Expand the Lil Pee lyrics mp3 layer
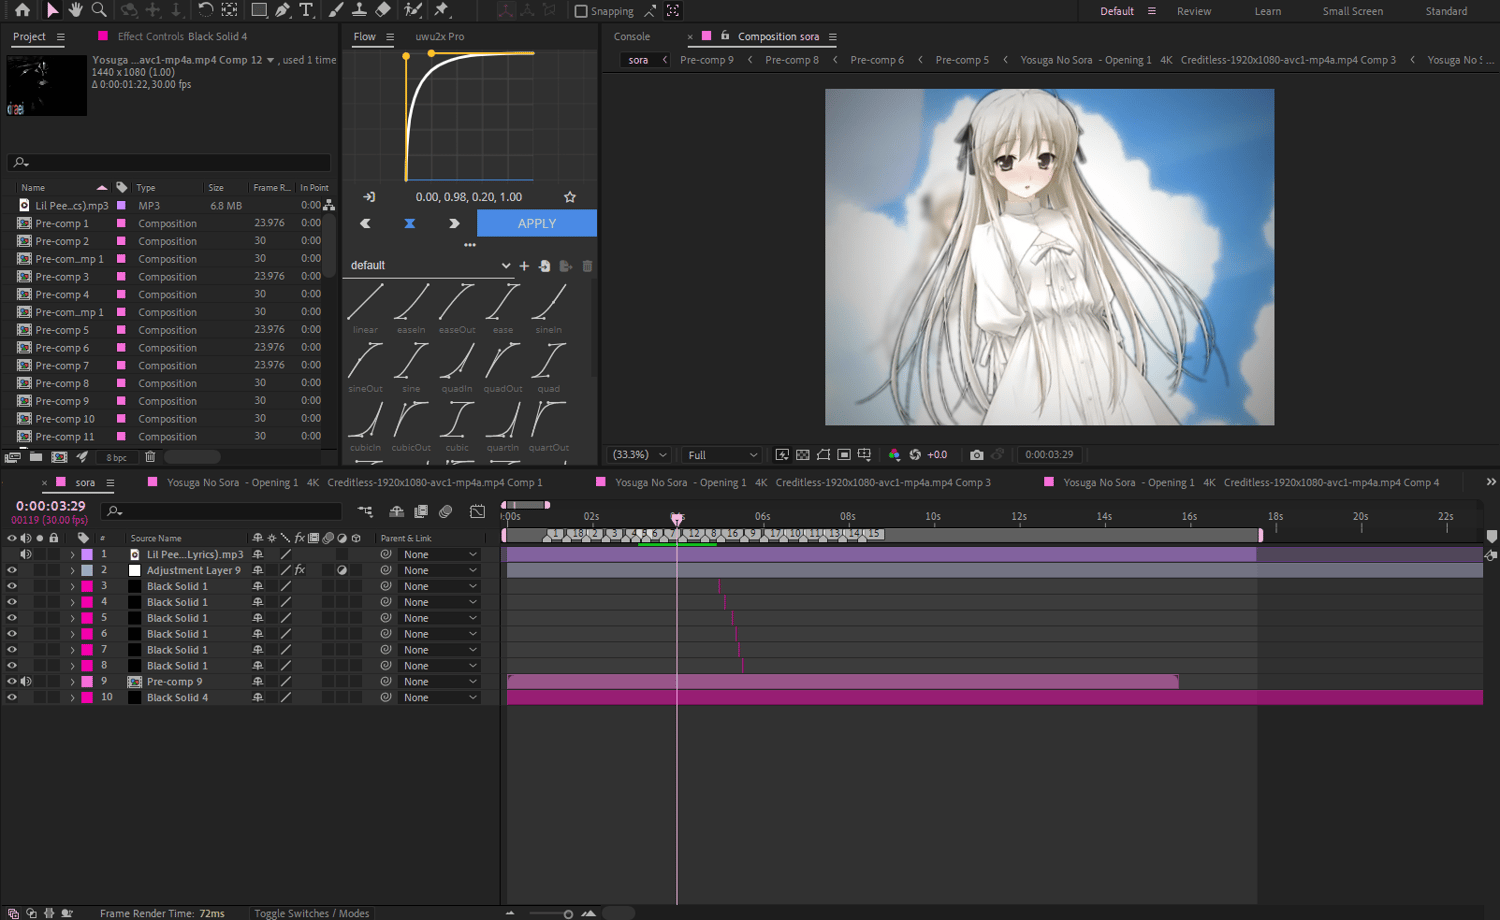Viewport: 1500px width, 920px height. (x=72, y=554)
